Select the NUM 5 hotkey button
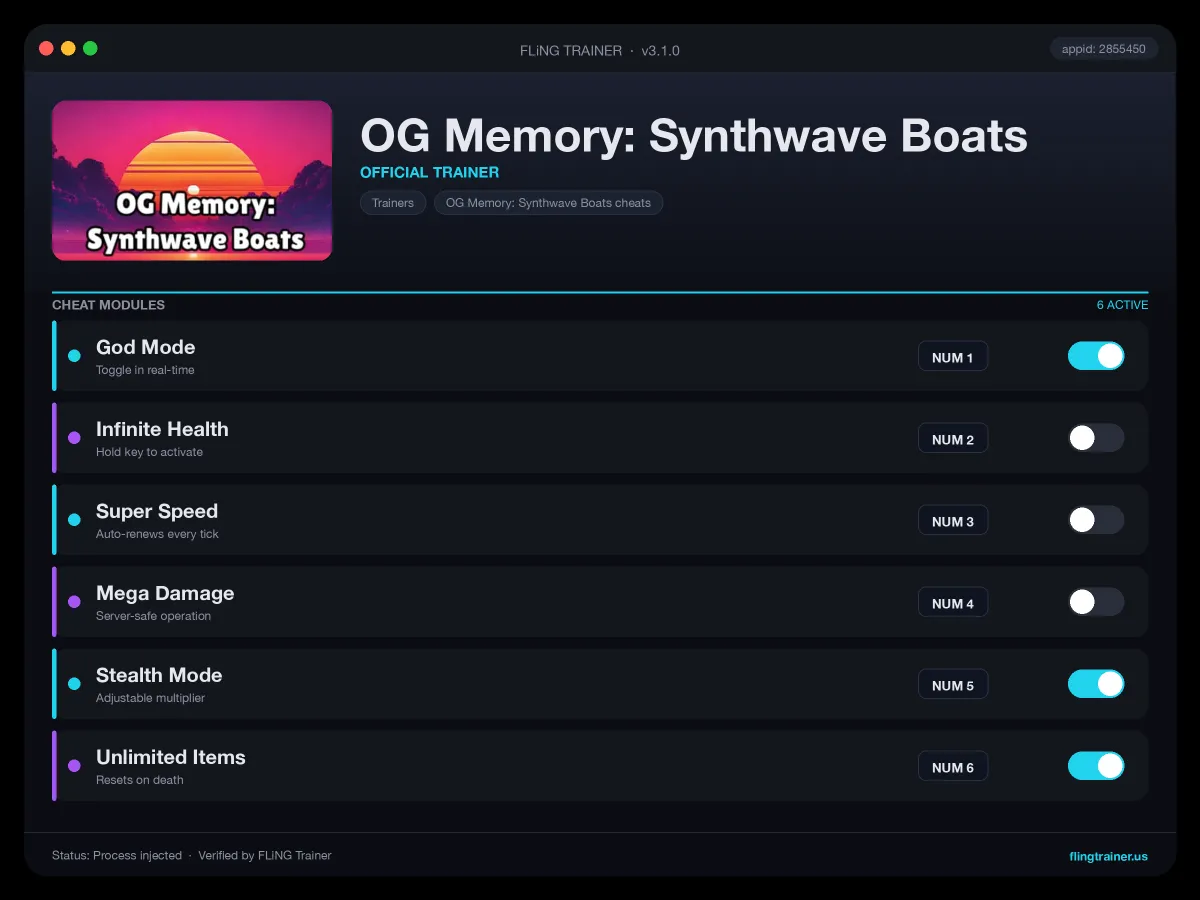This screenshot has height=900, width=1200. pyautogui.click(x=953, y=685)
